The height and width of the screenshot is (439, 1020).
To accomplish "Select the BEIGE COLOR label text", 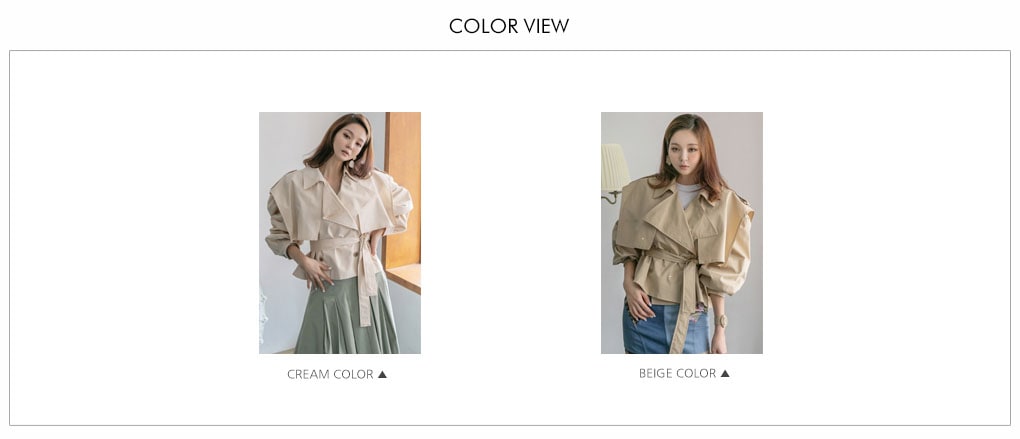I will [x=677, y=373].
